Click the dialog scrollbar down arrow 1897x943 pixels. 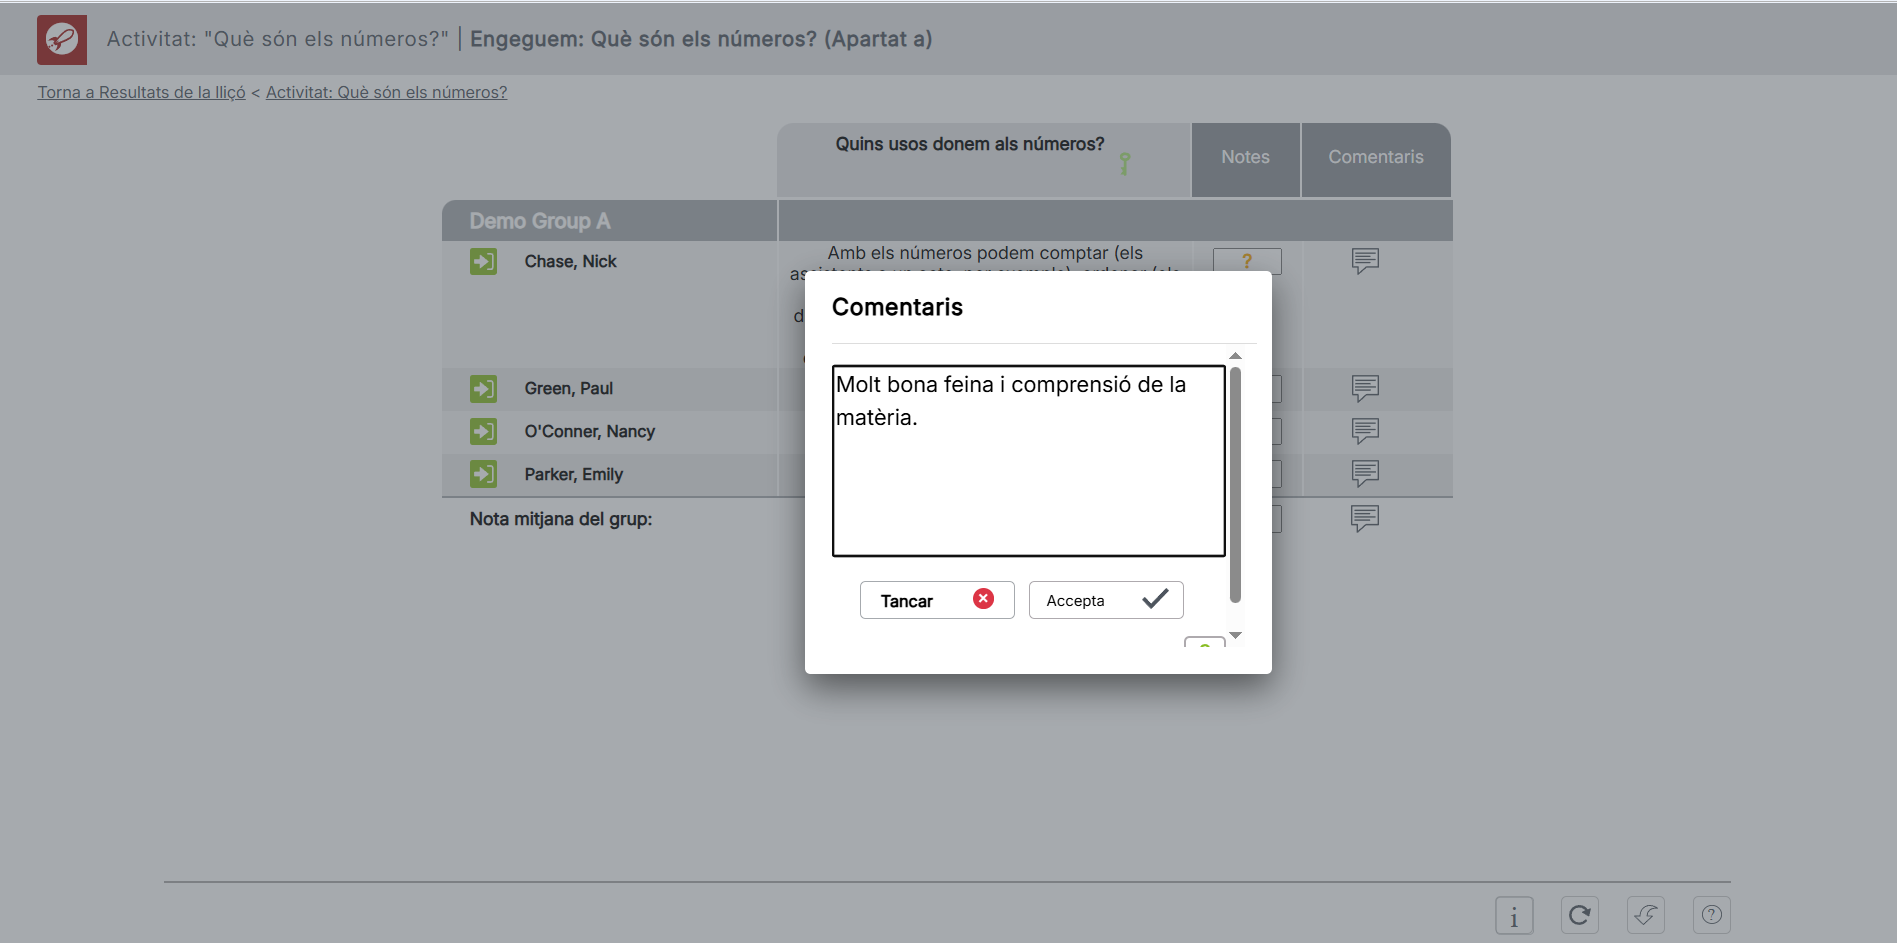click(x=1235, y=636)
